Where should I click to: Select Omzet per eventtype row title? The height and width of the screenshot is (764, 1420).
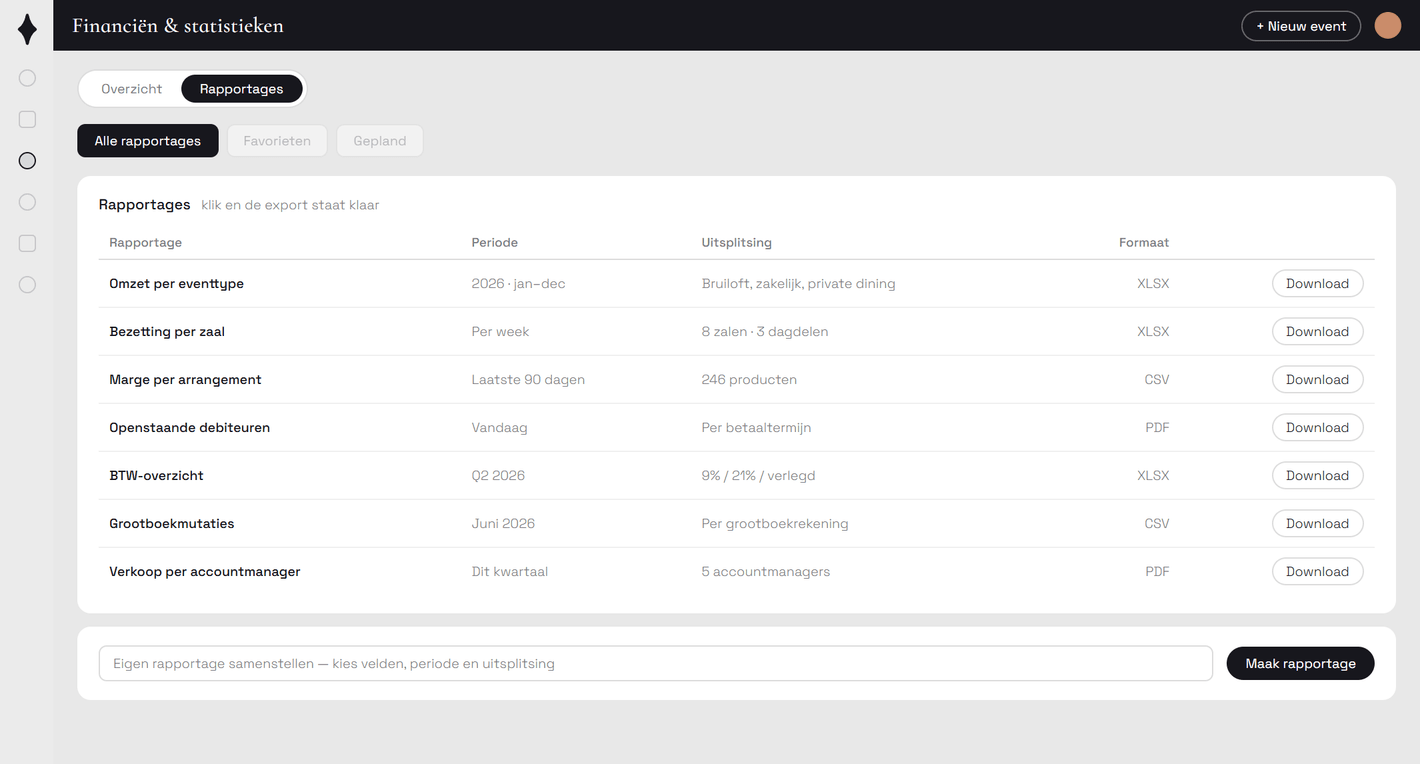177,284
